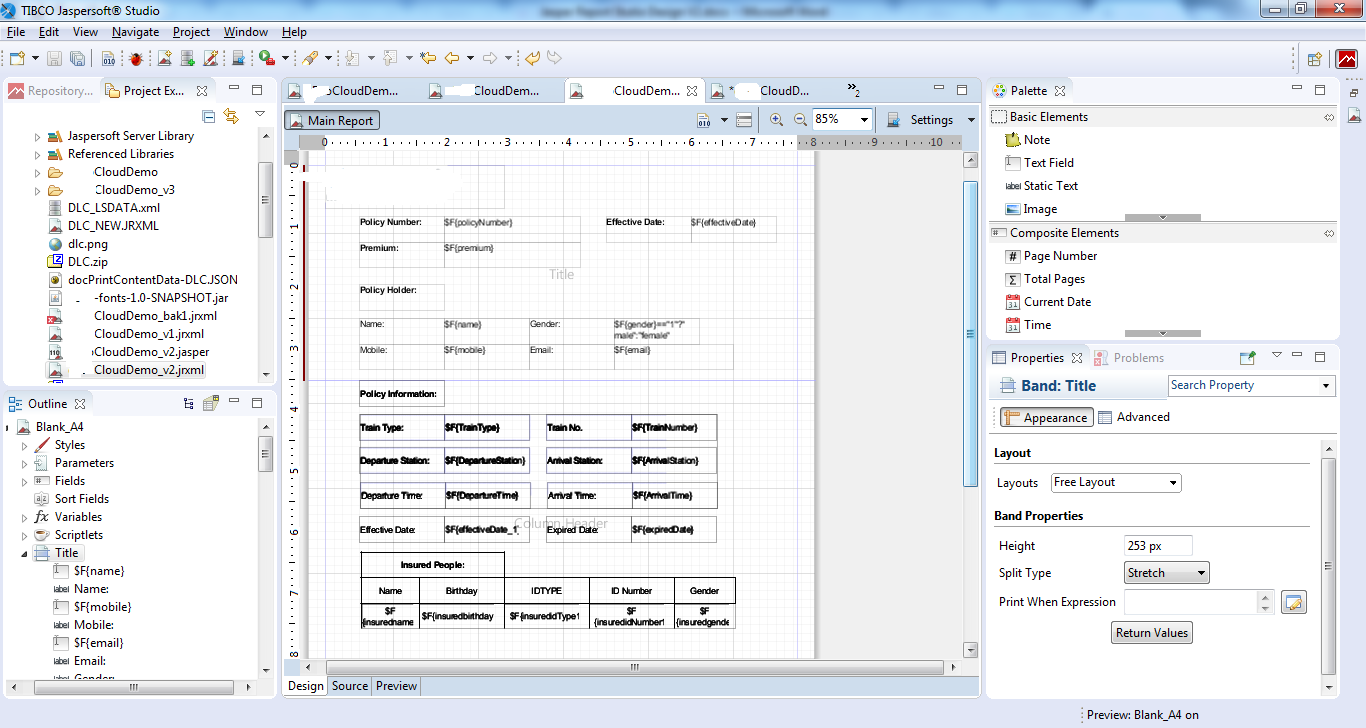Click the Appearance properties tab button
Screen dimensions: 1366x728
(x=1046, y=418)
